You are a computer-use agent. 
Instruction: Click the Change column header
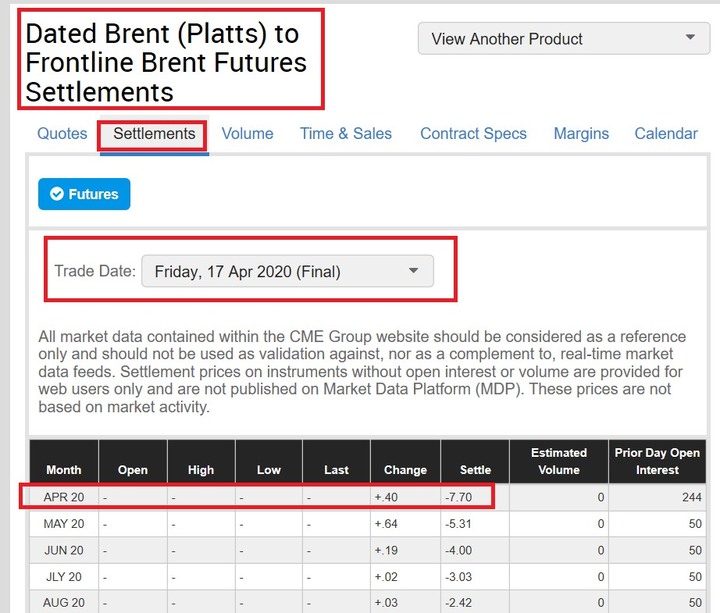coord(405,461)
